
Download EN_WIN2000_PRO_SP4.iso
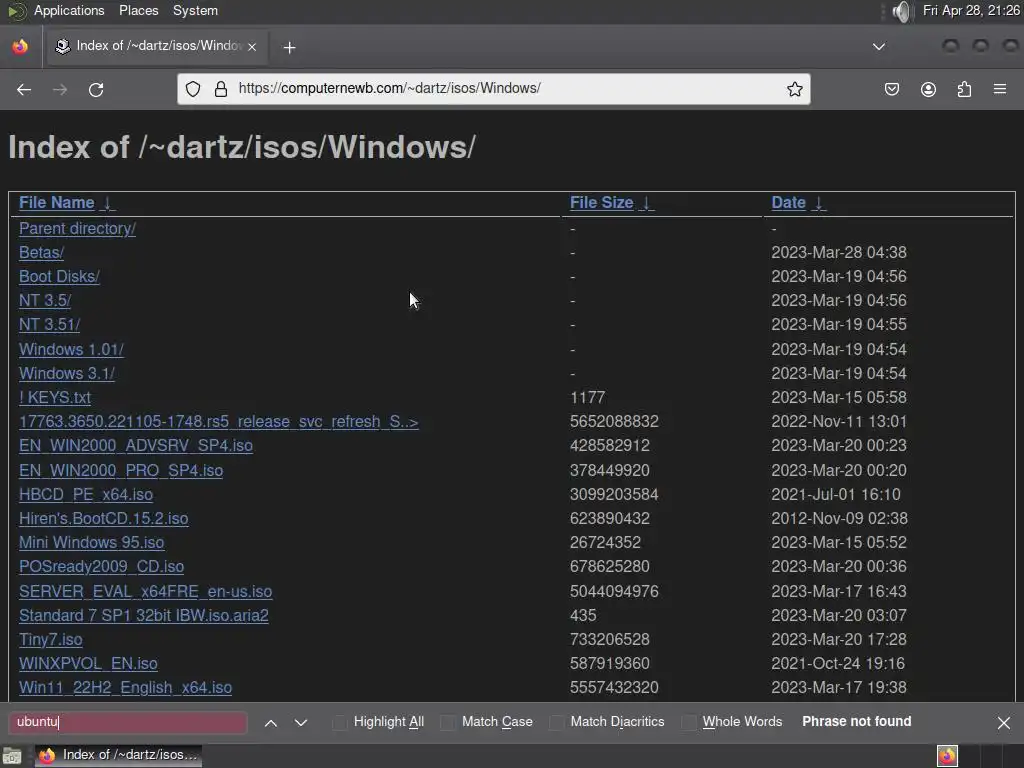(121, 470)
